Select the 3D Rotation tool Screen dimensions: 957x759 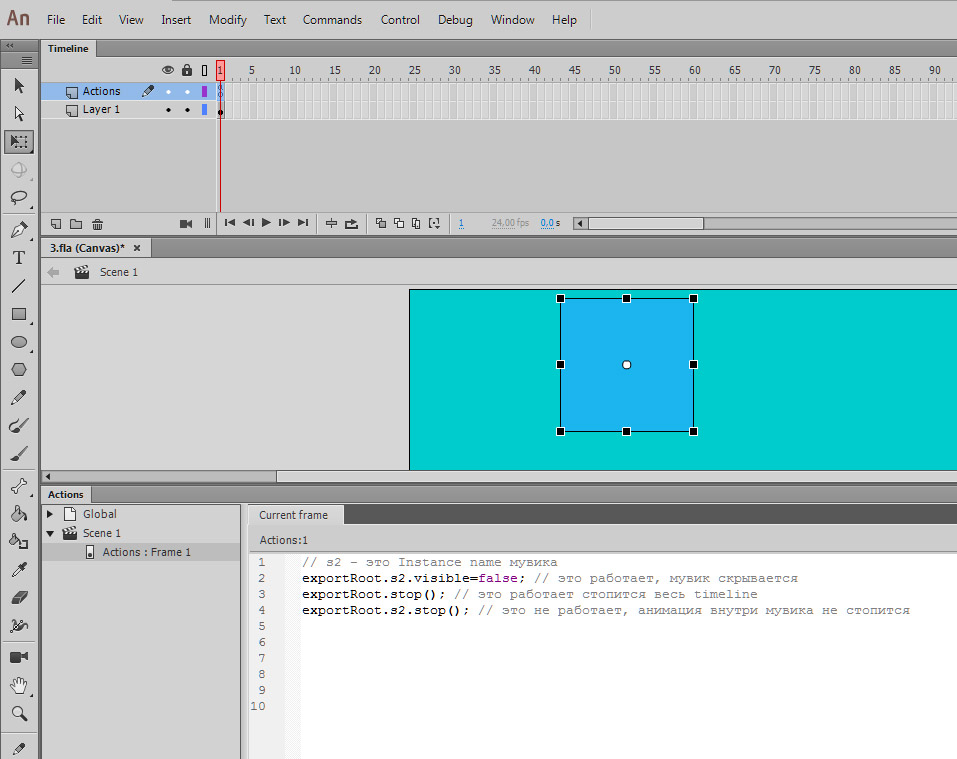(x=19, y=170)
